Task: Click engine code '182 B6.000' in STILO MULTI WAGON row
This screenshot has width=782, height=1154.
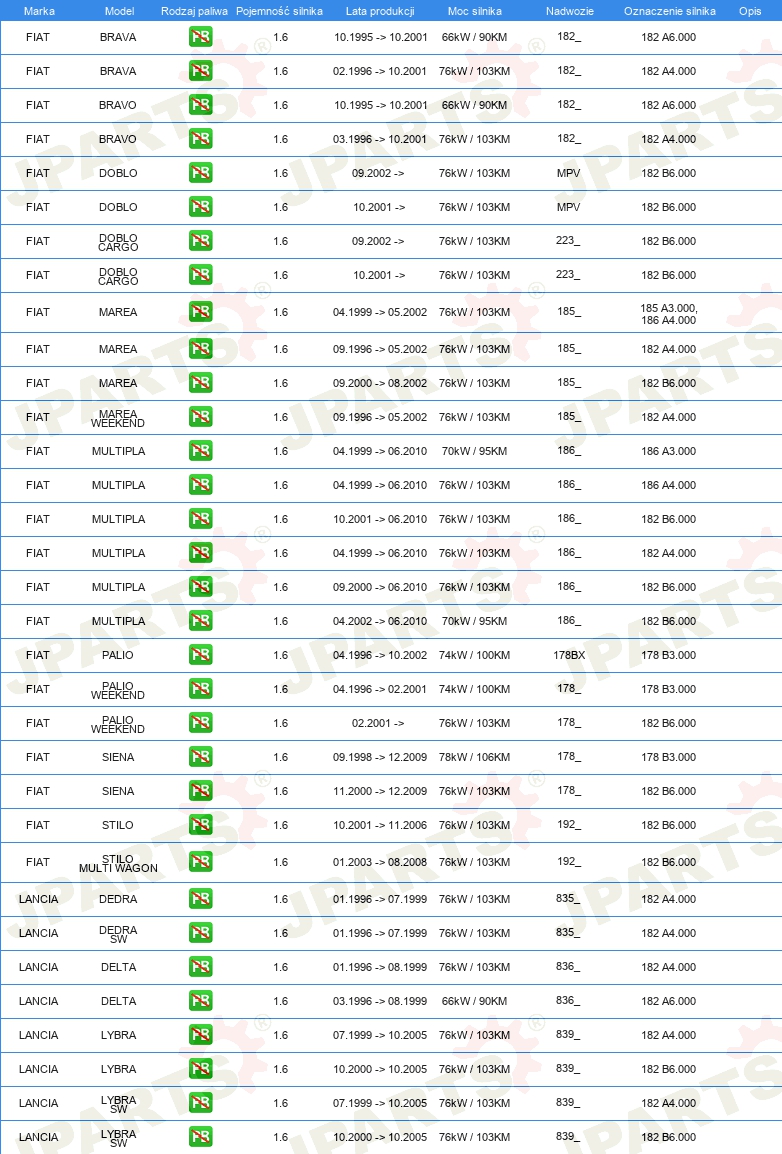Action: click(669, 862)
